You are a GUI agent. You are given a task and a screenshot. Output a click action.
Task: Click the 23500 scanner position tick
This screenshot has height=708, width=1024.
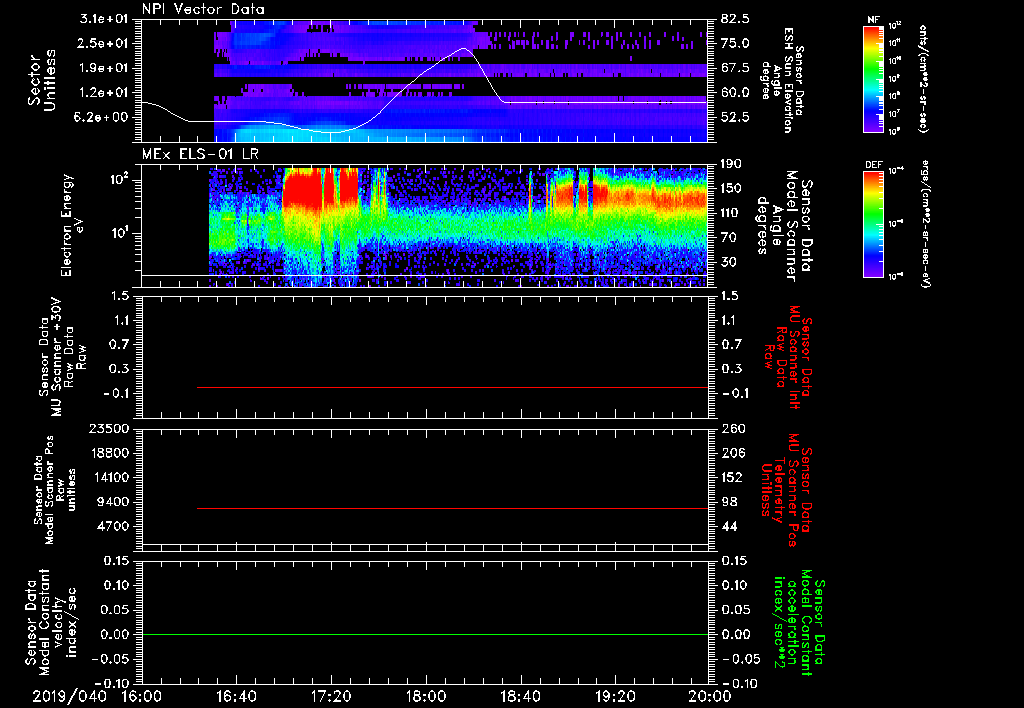[109, 429]
